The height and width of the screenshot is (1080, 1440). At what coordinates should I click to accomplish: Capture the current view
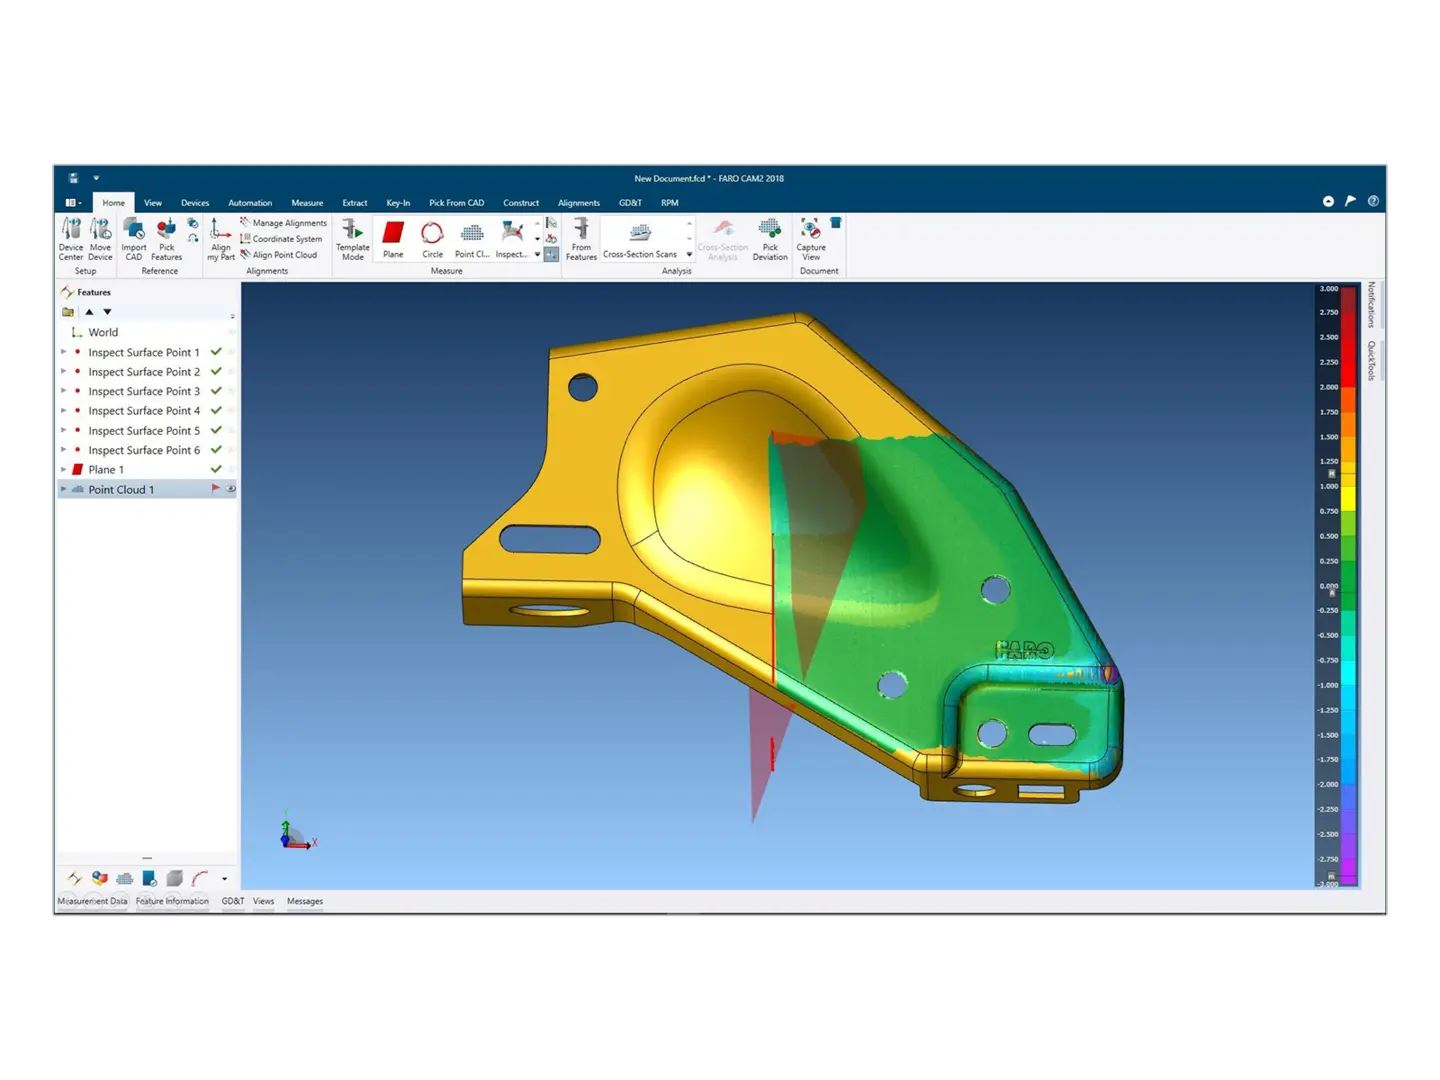811,239
